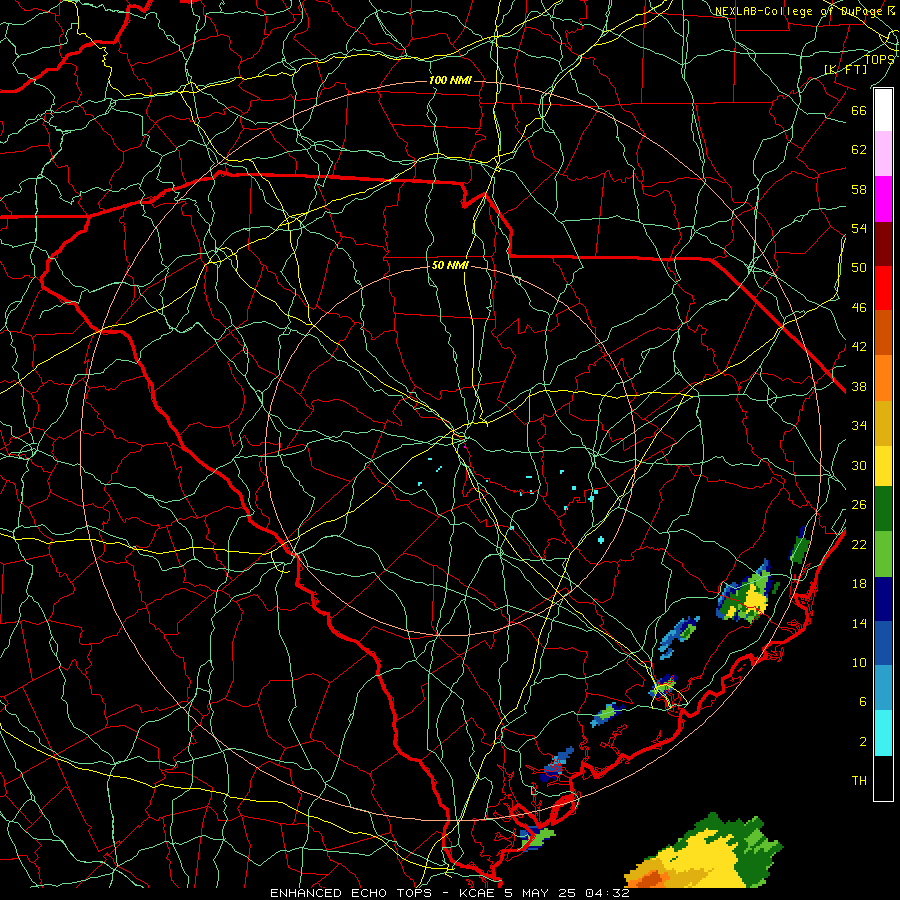The width and height of the screenshot is (900, 900).
Task: Click the white swatch at the legend top
Action: click(x=883, y=110)
